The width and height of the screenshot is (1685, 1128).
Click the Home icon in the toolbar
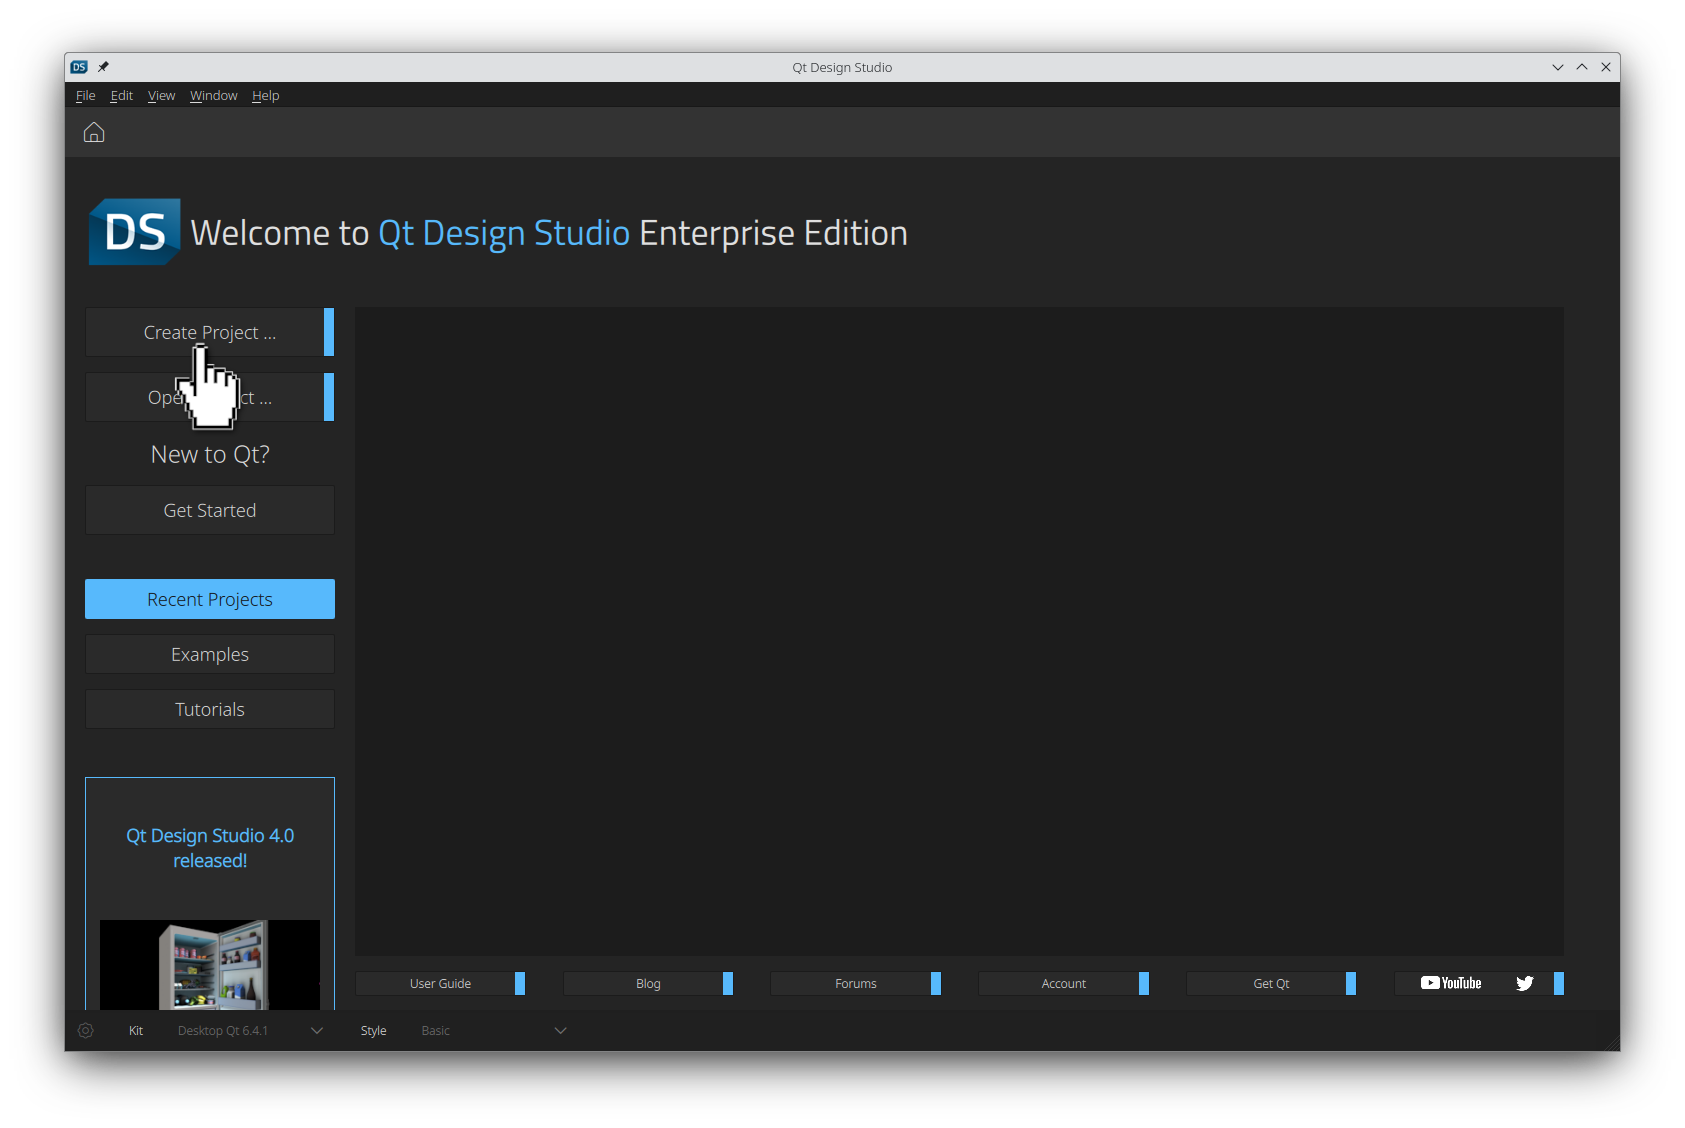click(93, 132)
